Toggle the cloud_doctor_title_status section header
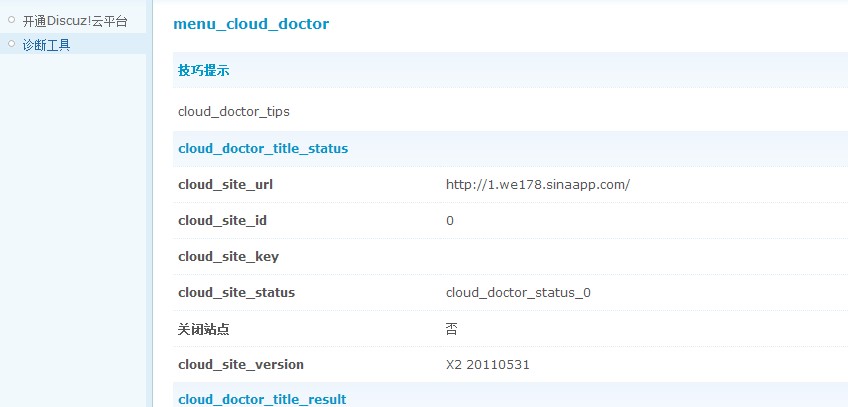The height and width of the screenshot is (407, 848). (x=263, y=148)
